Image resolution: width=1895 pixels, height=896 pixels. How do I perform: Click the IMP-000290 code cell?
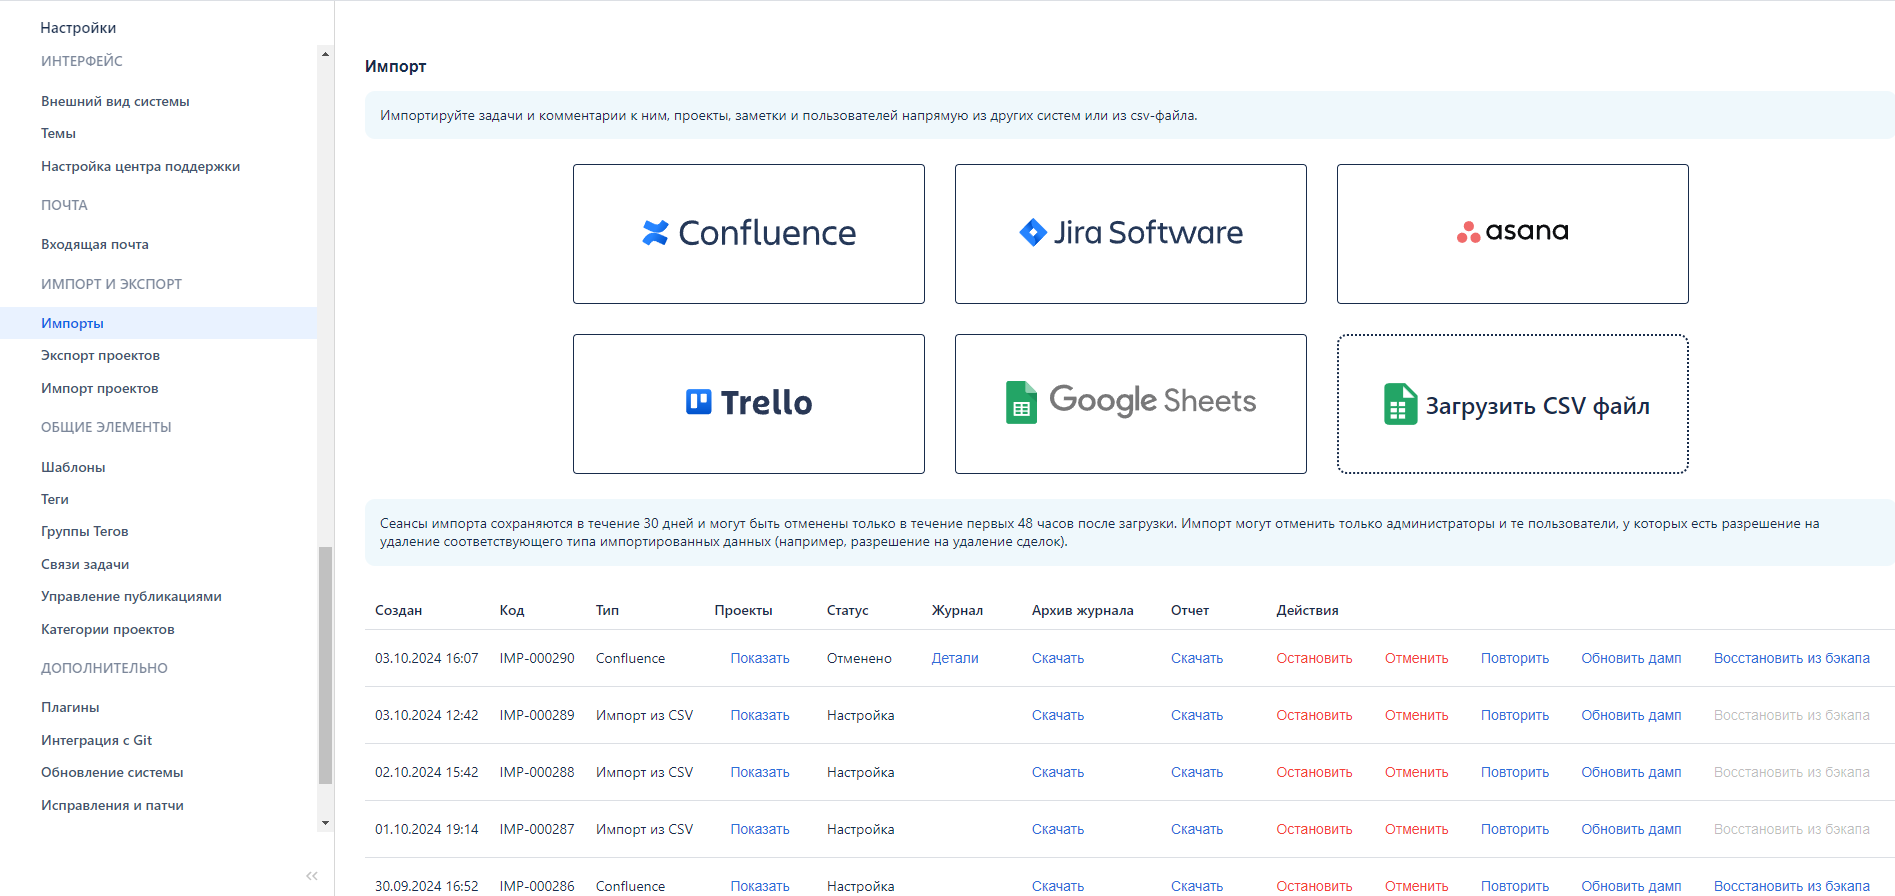(x=537, y=658)
